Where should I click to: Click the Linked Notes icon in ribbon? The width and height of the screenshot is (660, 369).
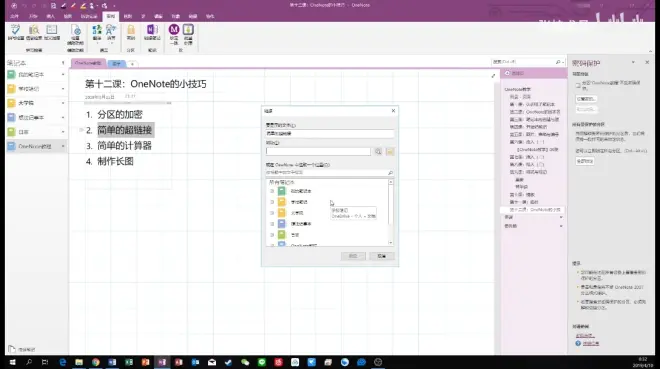click(x=152, y=32)
